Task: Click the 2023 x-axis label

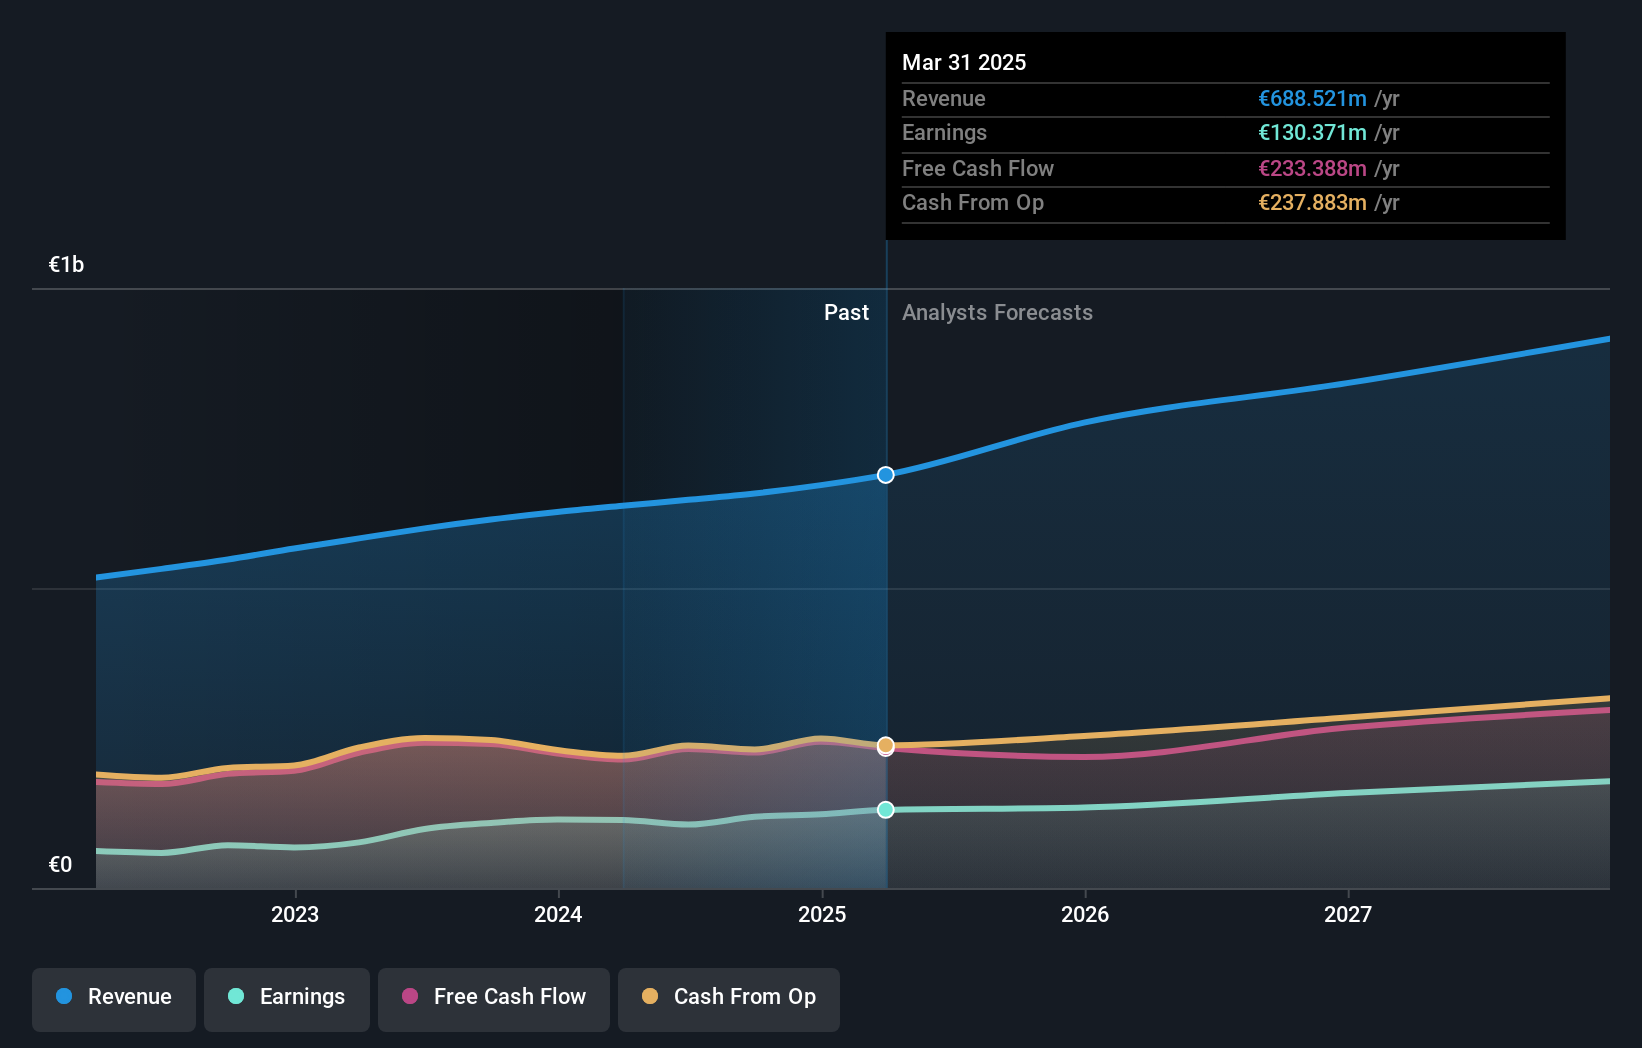Action: click(x=295, y=914)
